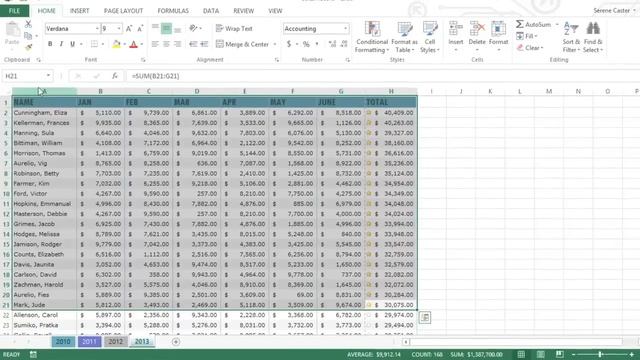This screenshot has height=360, width=640.
Task: Click the Paste clipboard icon
Action: pos(12,30)
